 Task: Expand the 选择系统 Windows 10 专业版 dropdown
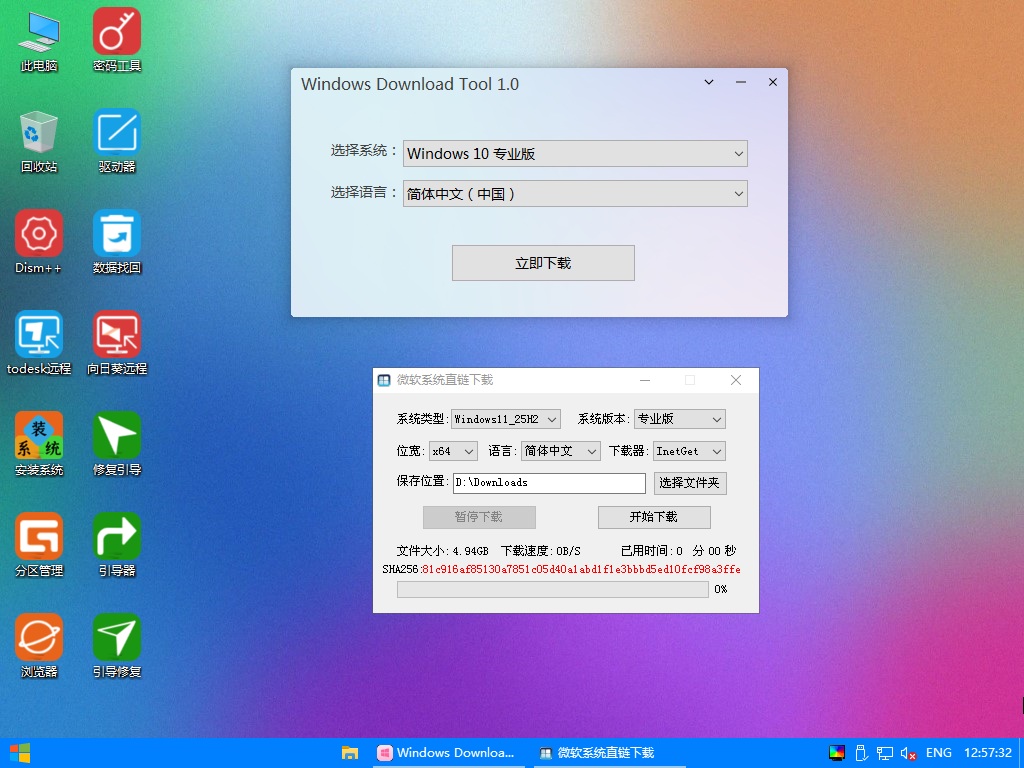[x=575, y=154]
